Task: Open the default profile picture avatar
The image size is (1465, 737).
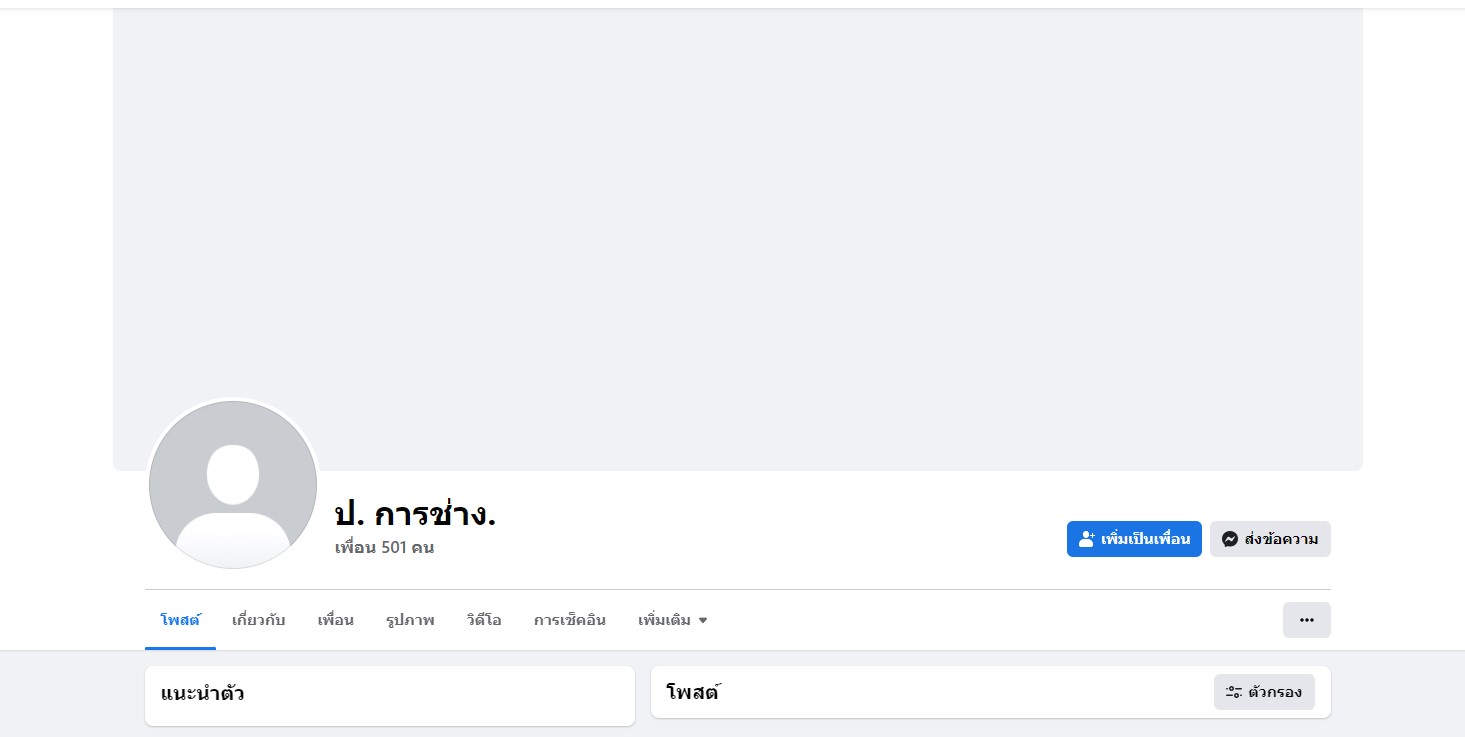Action: pyautogui.click(x=233, y=485)
